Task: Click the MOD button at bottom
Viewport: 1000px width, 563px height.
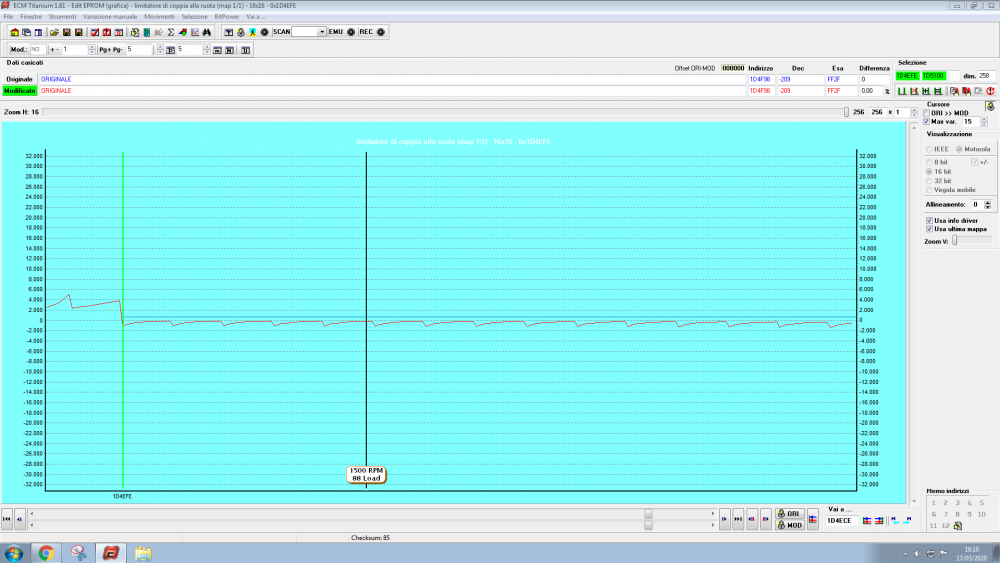Action: pyautogui.click(x=790, y=525)
